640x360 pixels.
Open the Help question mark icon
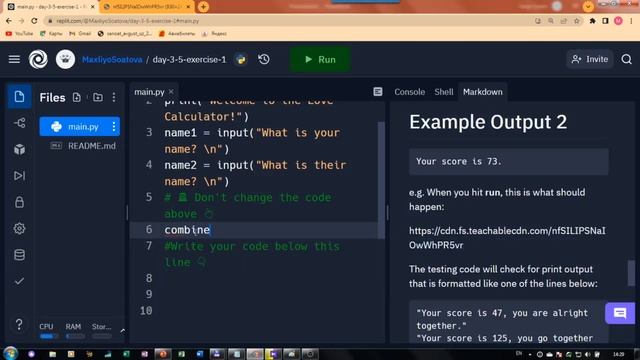19,324
